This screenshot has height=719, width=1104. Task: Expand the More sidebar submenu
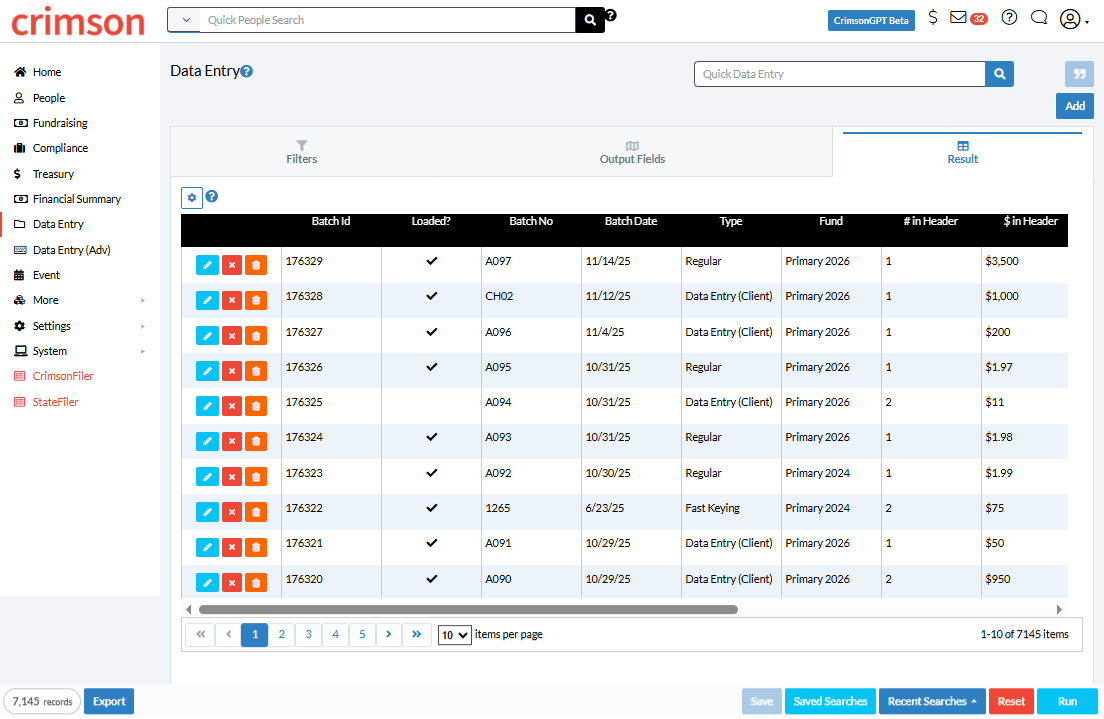pos(79,301)
